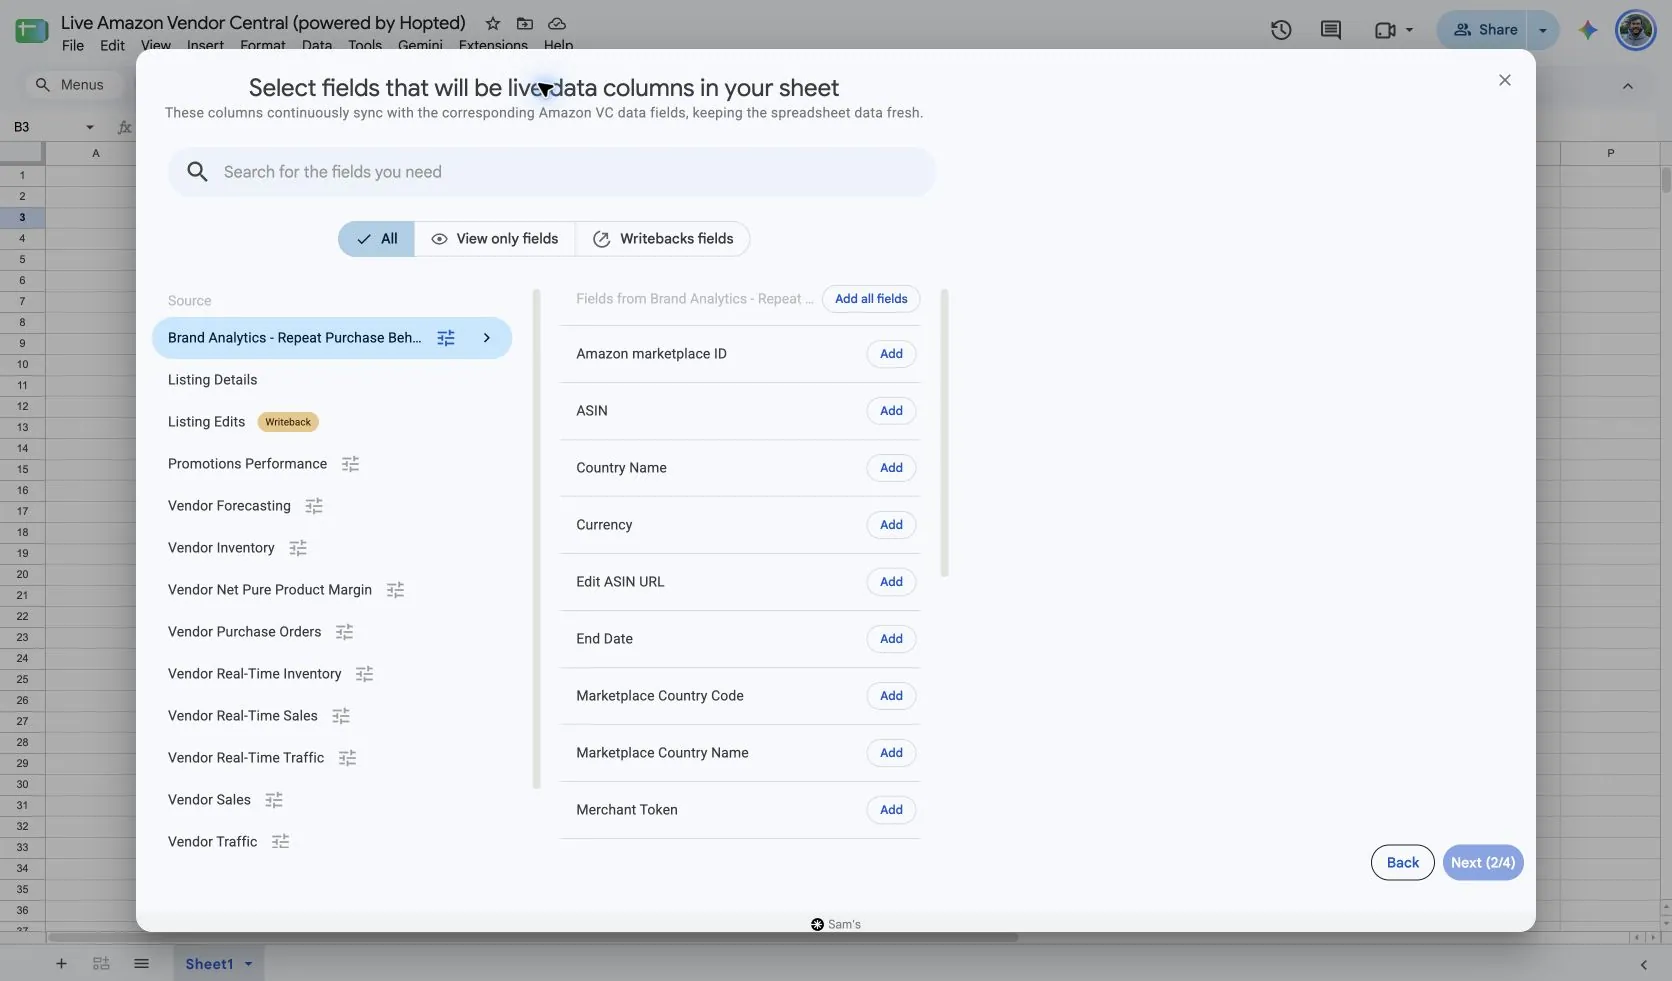Image resolution: width=1672 pixels, height=981 pixels.
Task: Check cloud save status icon
Action: click(557, 23)
